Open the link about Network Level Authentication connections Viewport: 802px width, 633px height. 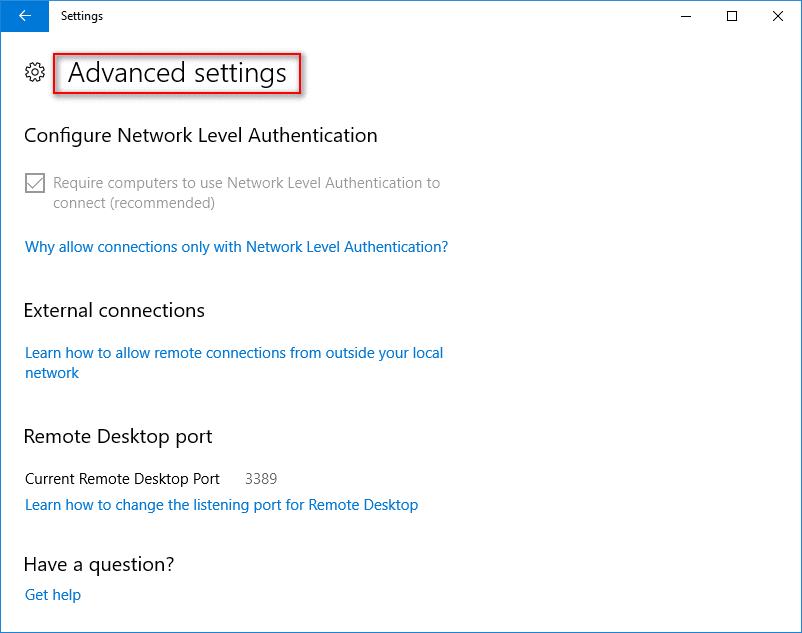click(x=236, y=247)
